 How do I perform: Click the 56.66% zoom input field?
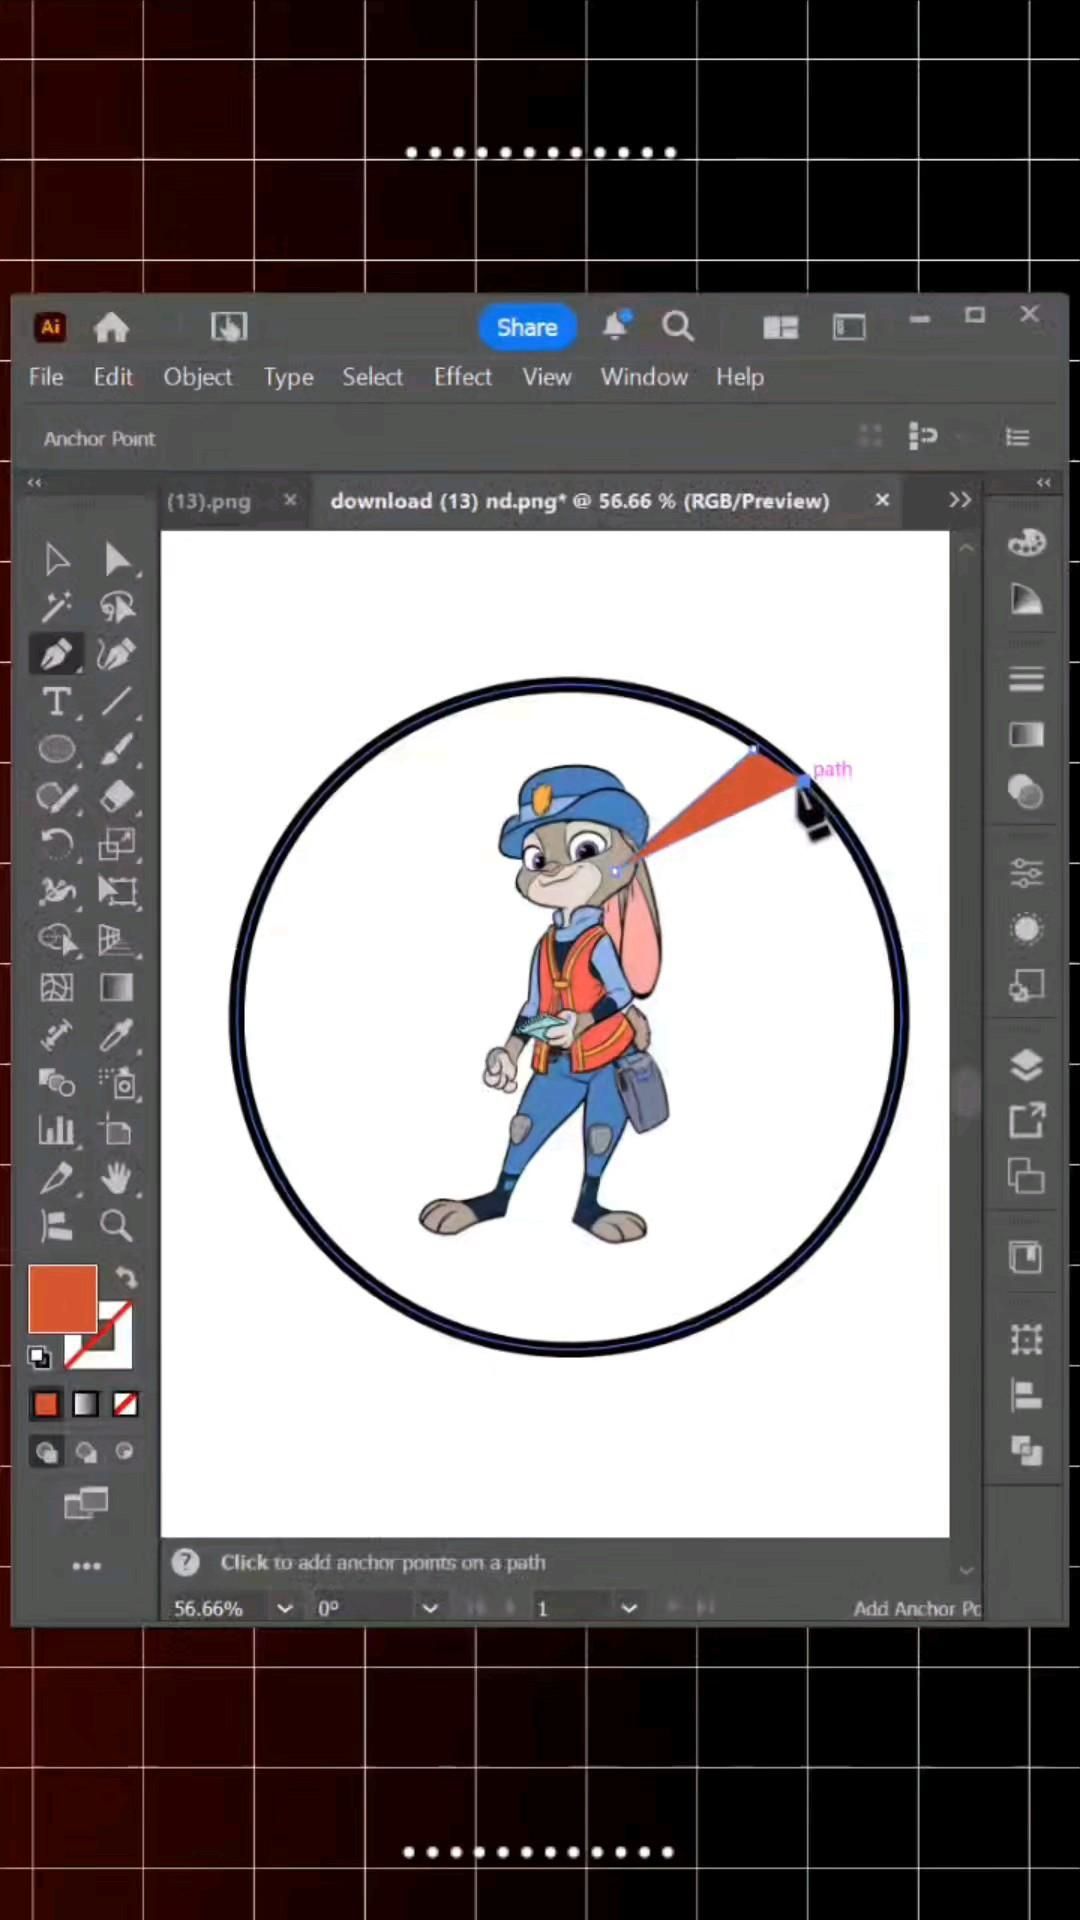point(210,1608)
